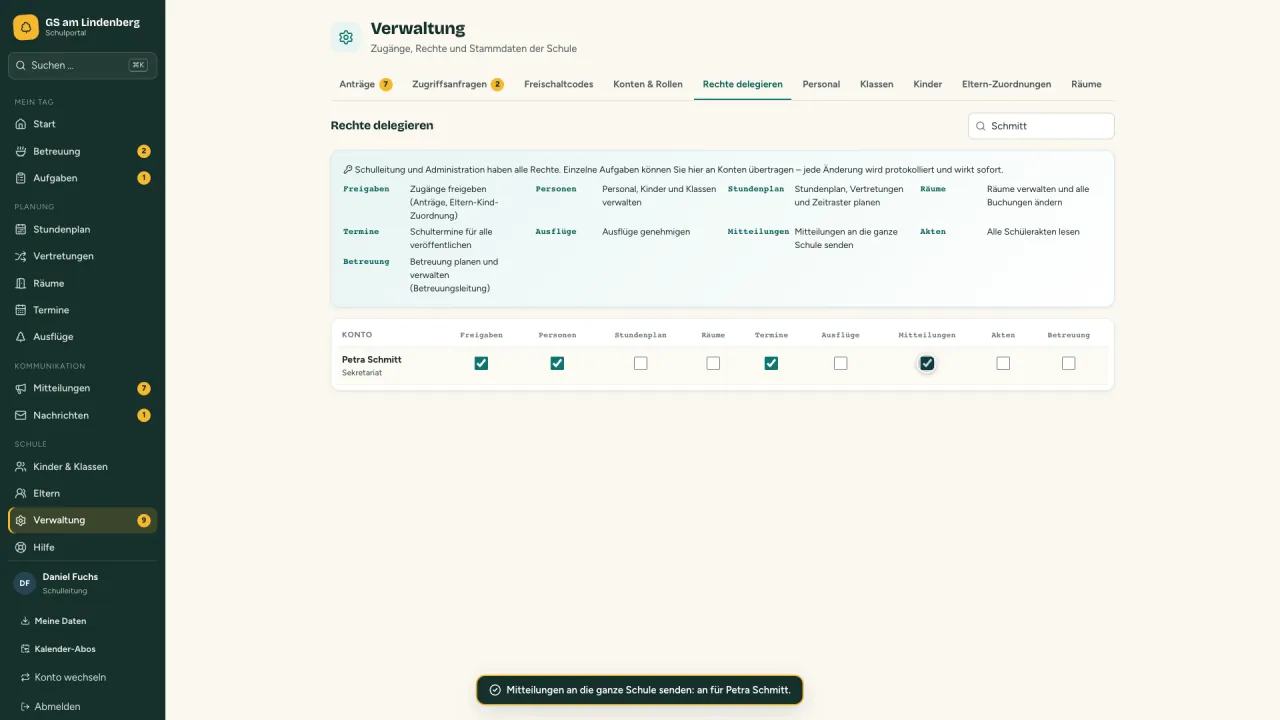
Task: Open the Eltern-Zuordnungen tab
Action: 1006,84
